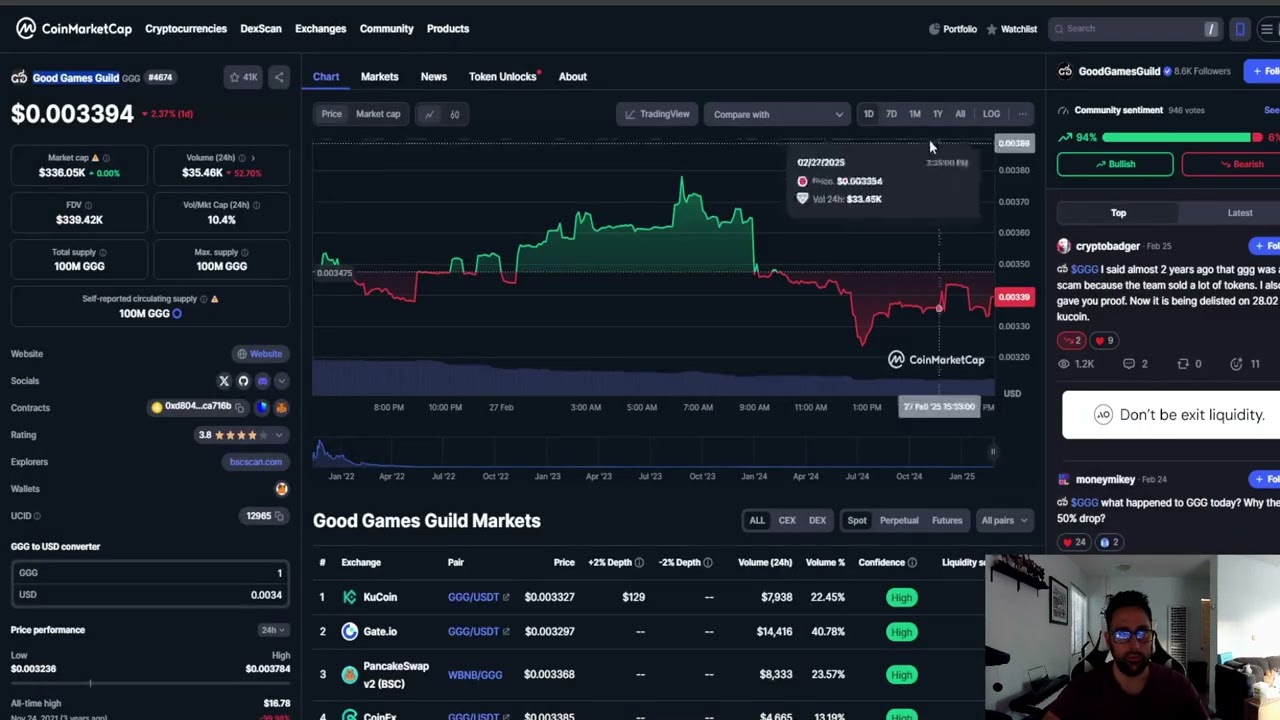
Task: Click the KuCoin exchange logo
Action: 349,597
